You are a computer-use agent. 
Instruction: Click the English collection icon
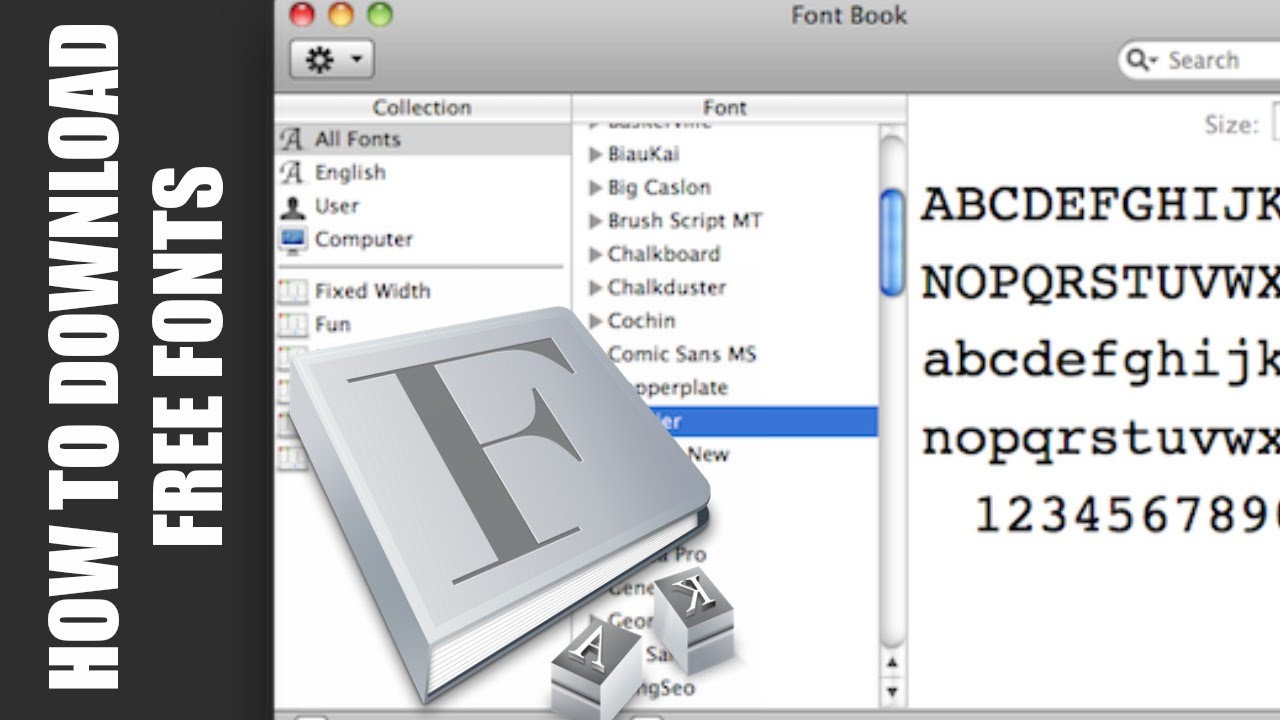(292, 172)
